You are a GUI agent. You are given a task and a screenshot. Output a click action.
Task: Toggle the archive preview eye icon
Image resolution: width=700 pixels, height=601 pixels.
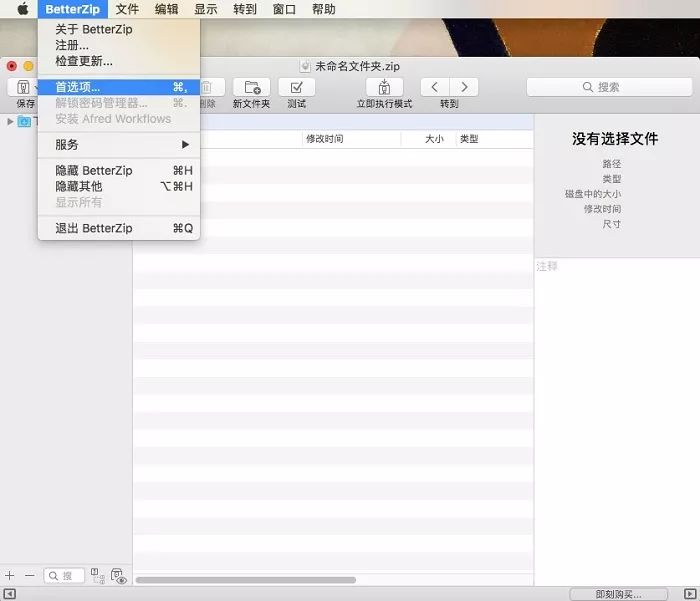[x=119, y=576]
